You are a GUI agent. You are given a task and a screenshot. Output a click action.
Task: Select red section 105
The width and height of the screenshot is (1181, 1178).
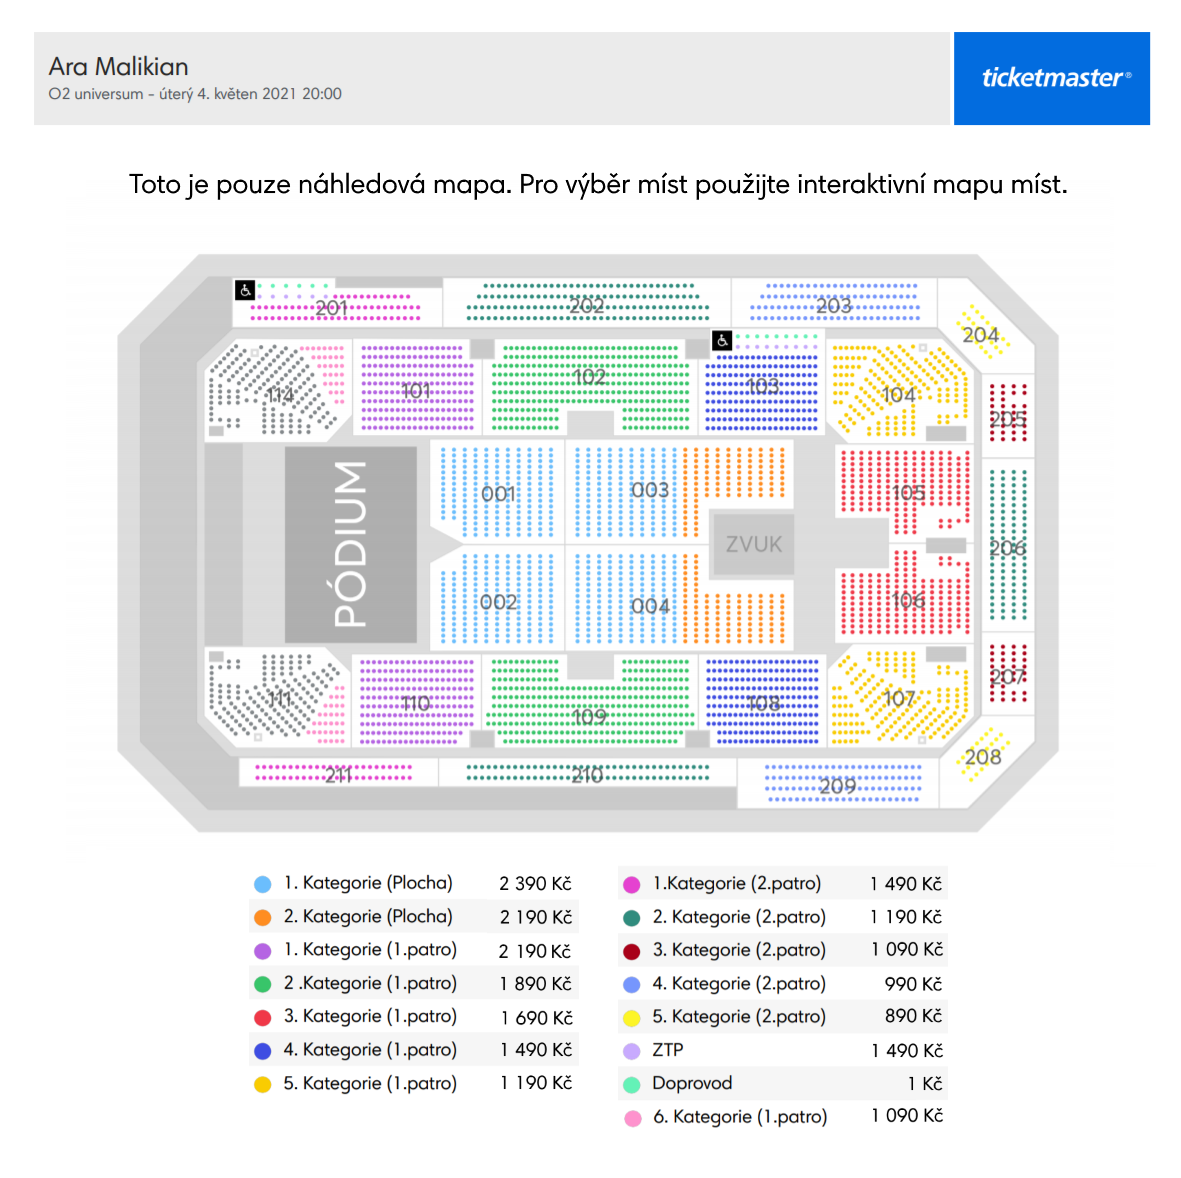905,492
